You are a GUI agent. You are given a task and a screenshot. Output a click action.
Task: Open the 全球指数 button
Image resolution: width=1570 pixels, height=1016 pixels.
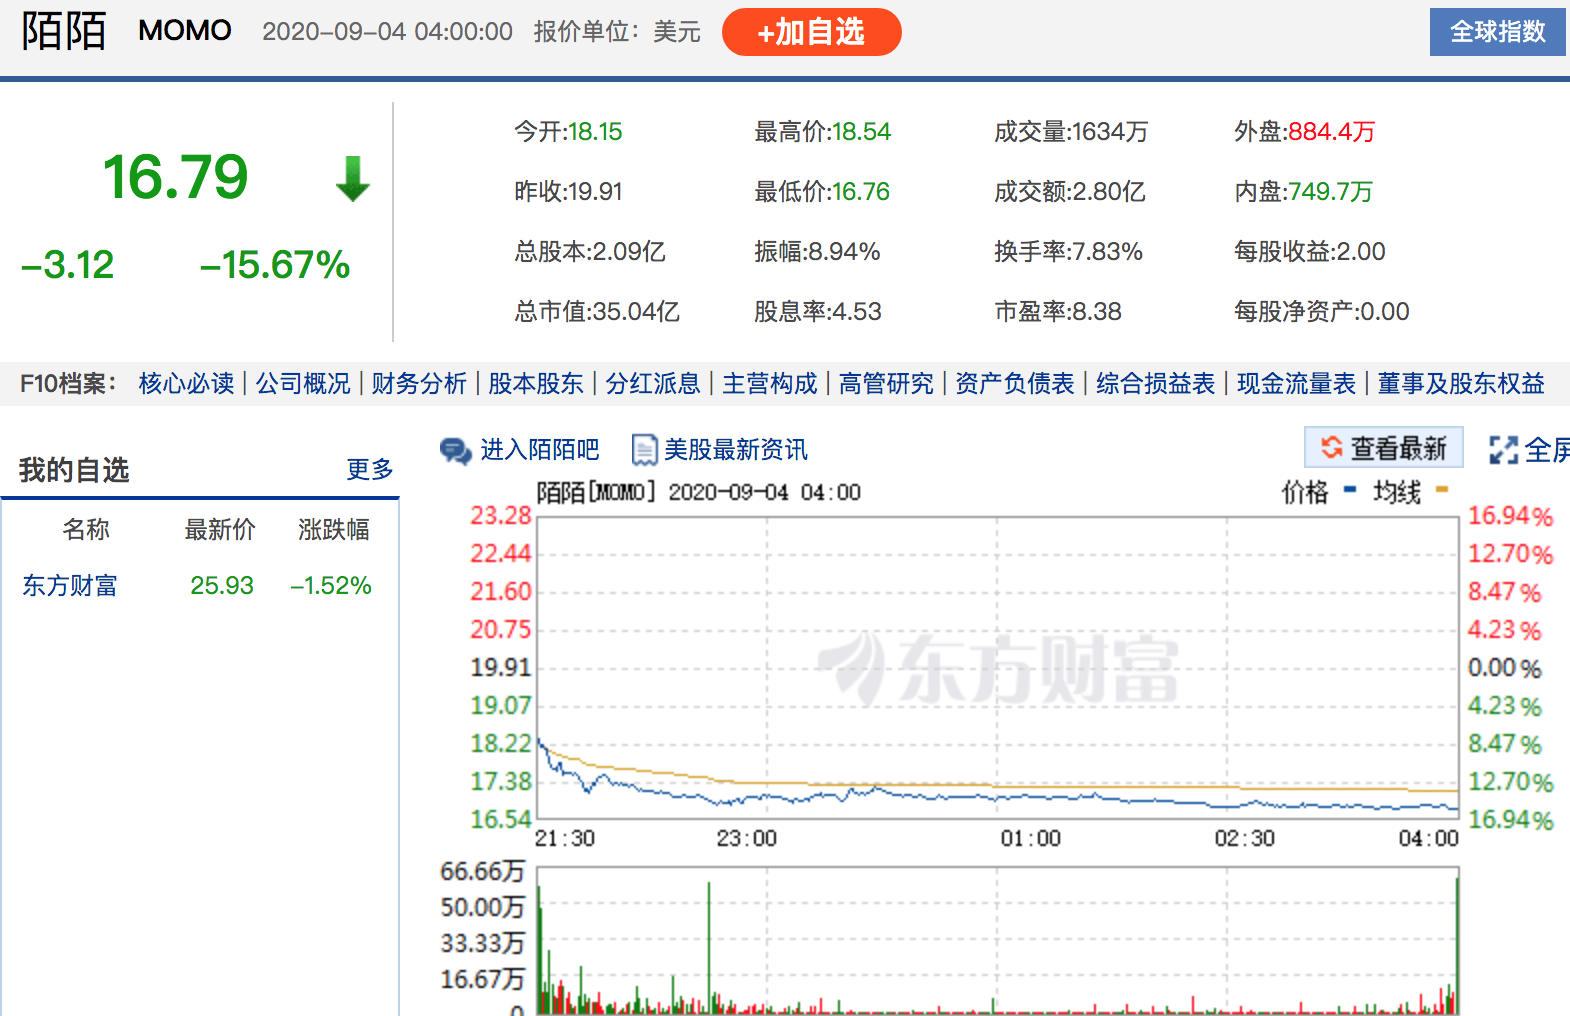coord(1497,32)
